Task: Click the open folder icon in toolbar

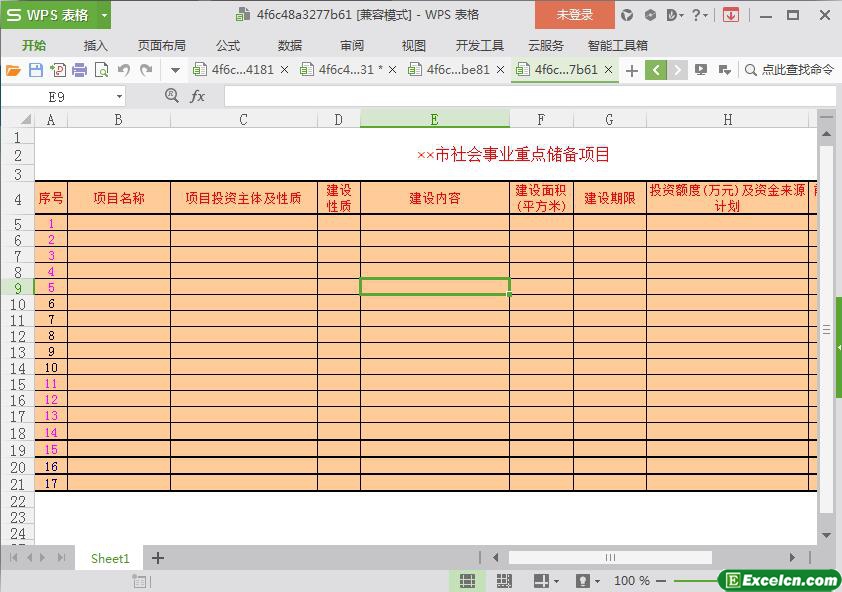Action: point(13,70)
